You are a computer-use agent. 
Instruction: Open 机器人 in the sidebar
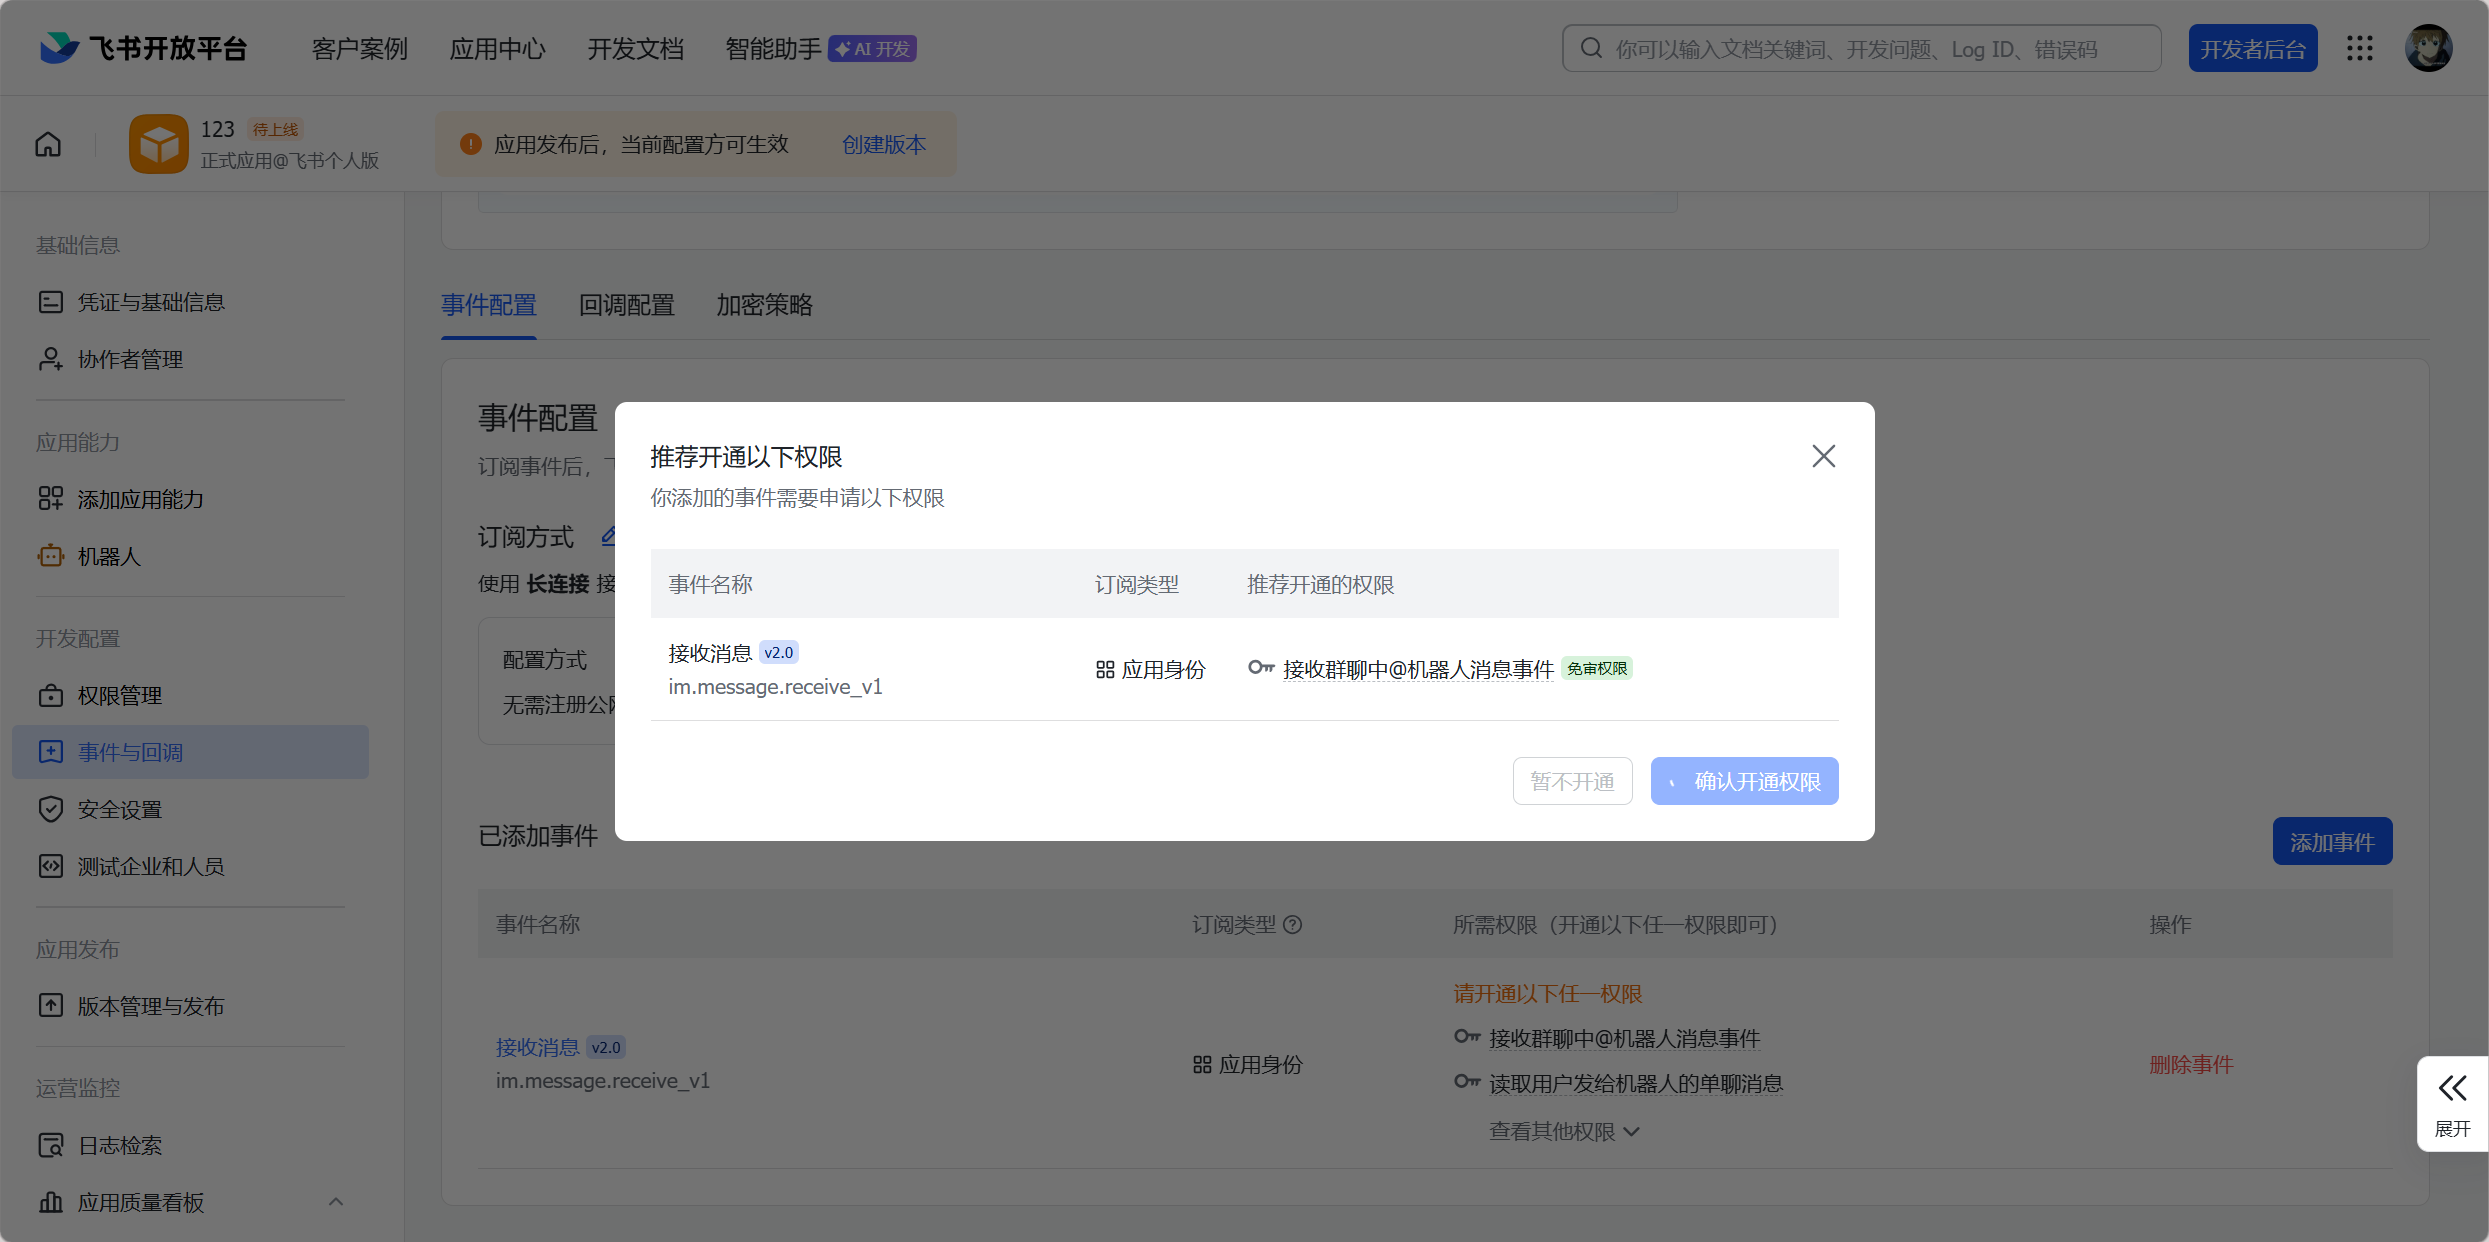(109, 557)
